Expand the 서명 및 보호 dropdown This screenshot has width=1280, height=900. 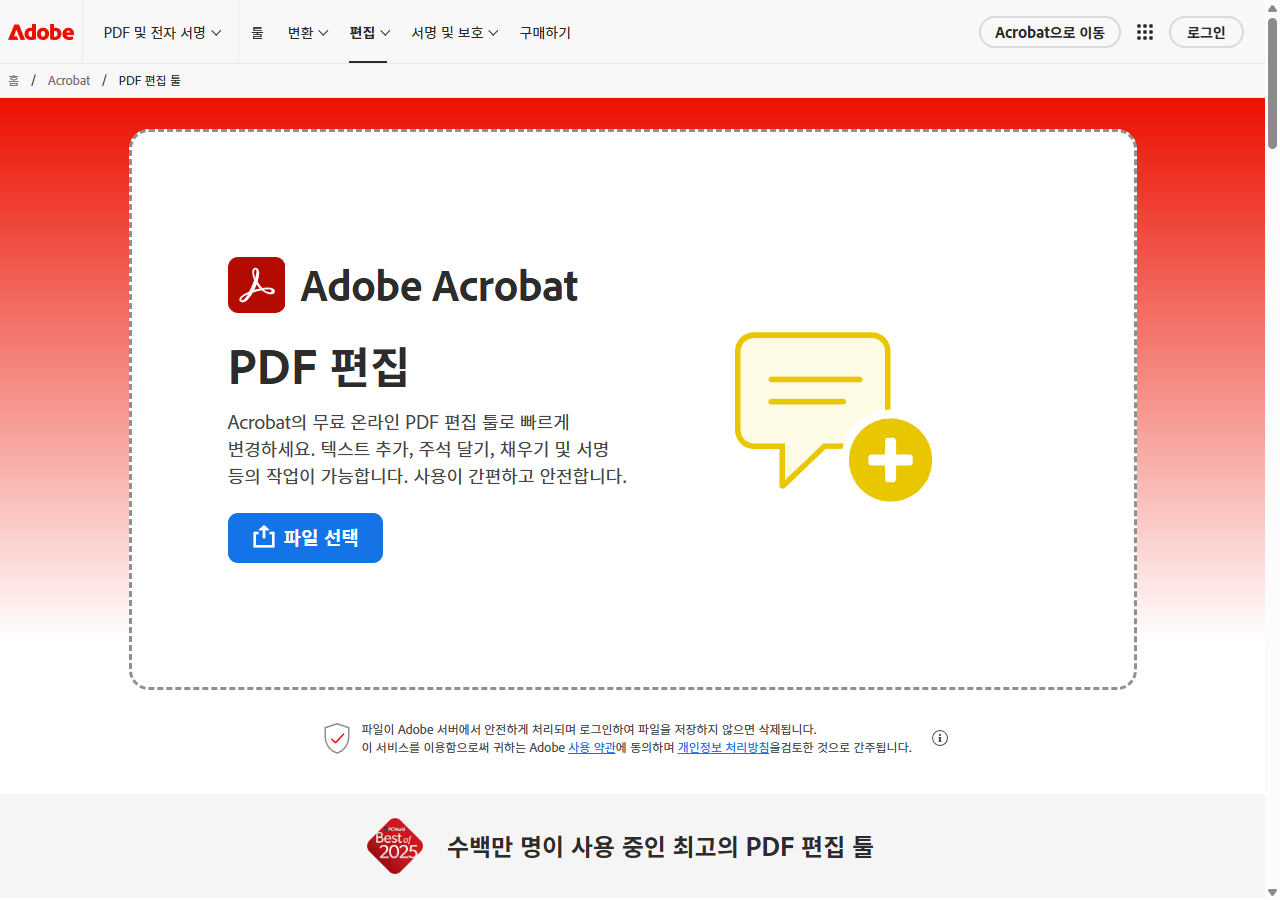point(455,31)
